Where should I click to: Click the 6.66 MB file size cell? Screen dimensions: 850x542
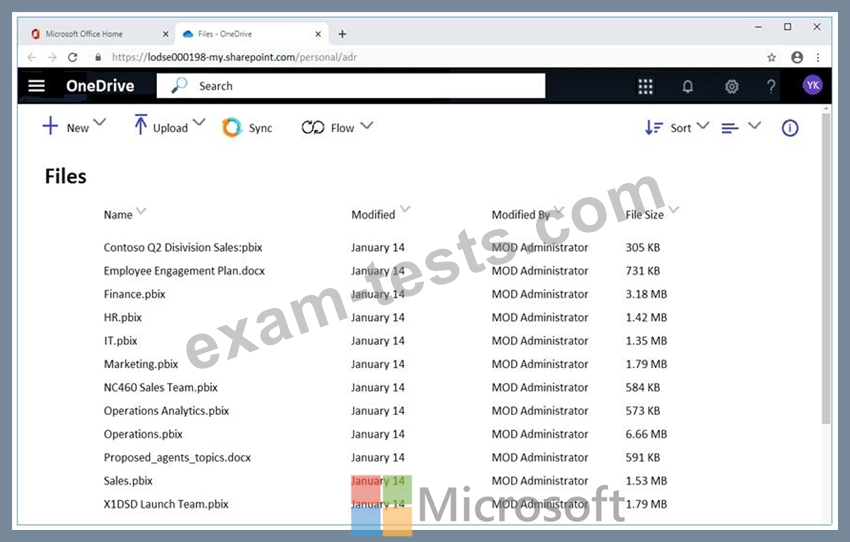pyautogui.click(x=646, y=434)
